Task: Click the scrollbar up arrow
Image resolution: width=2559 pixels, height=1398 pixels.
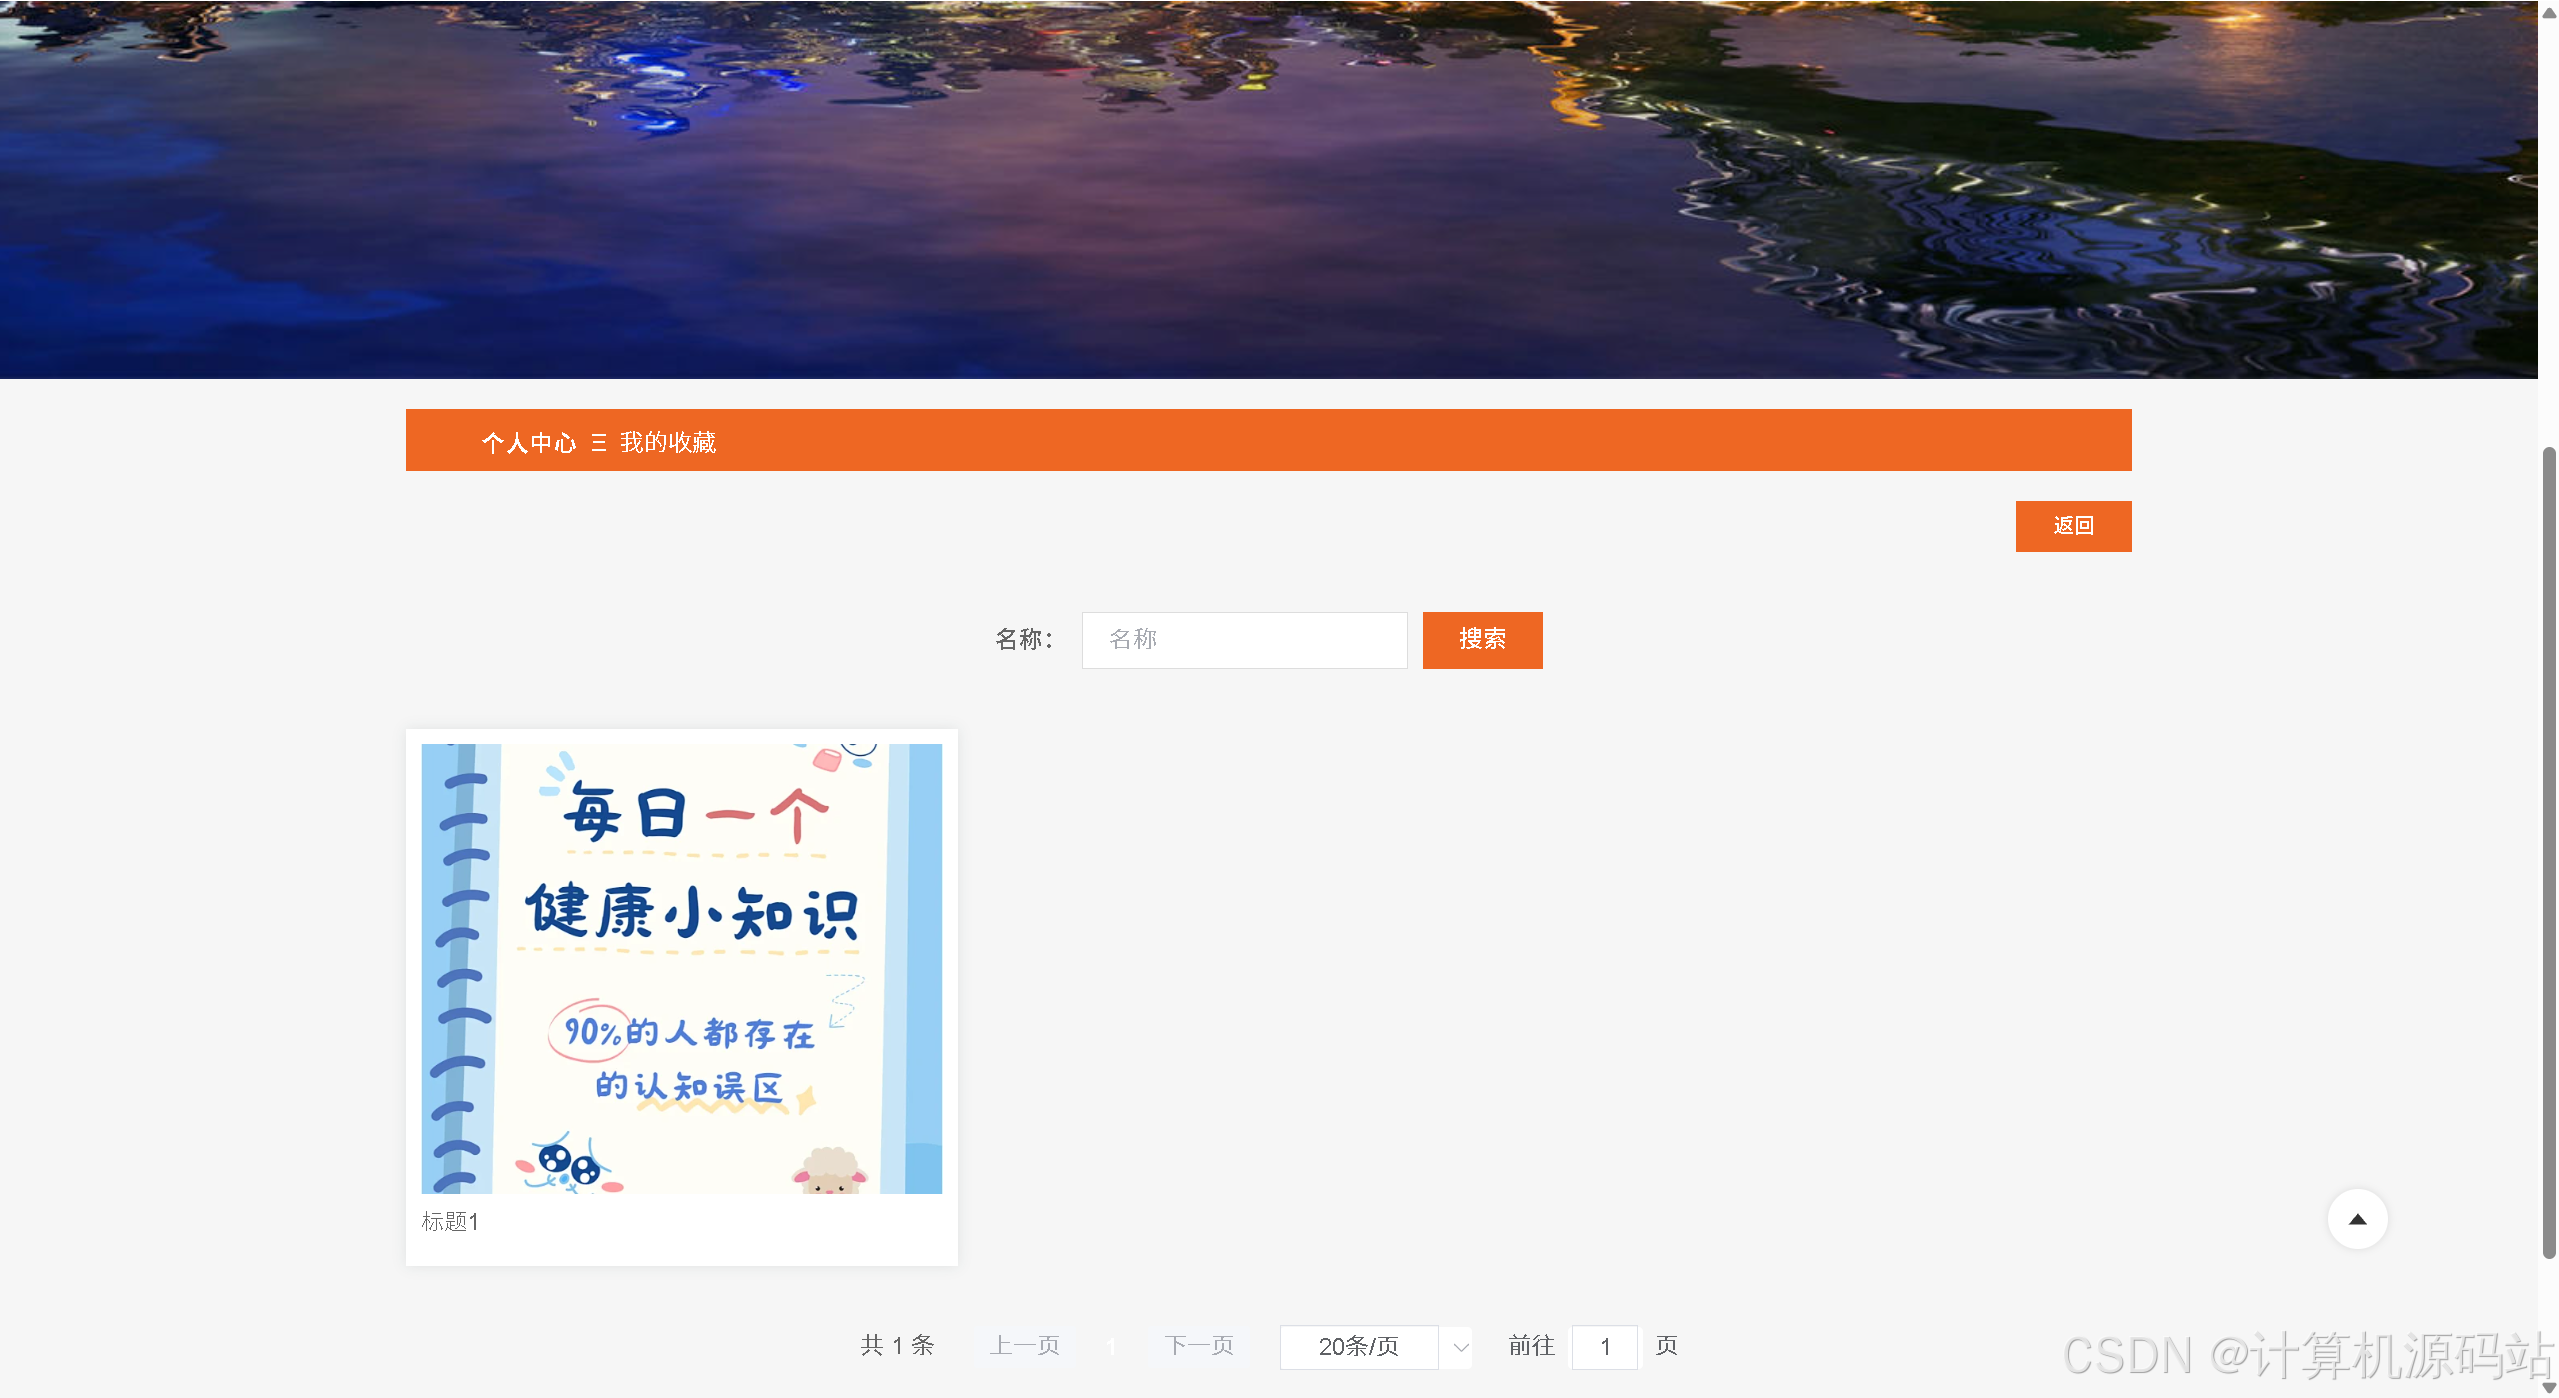Action: pyautogui.click(x=2548, y=11)
